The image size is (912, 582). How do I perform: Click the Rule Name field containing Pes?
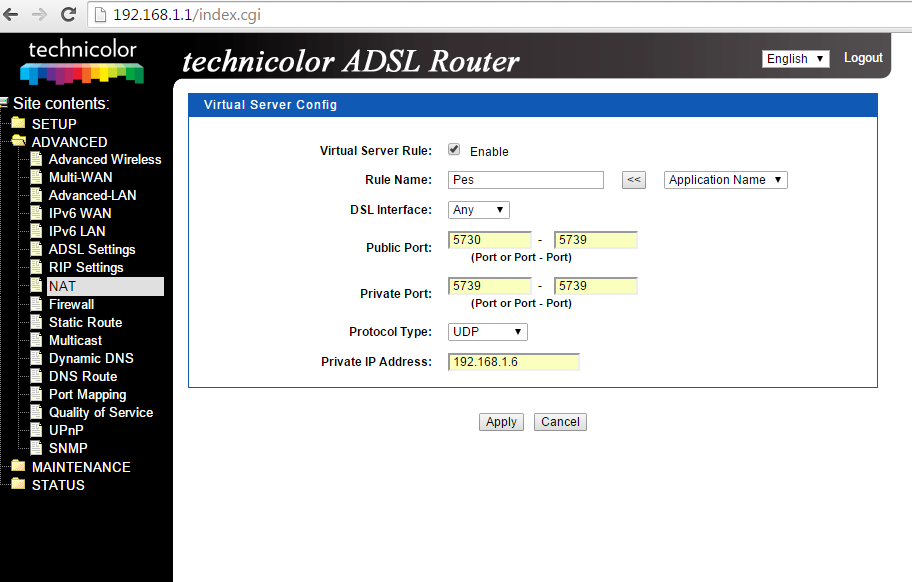(x=526, y=180)
